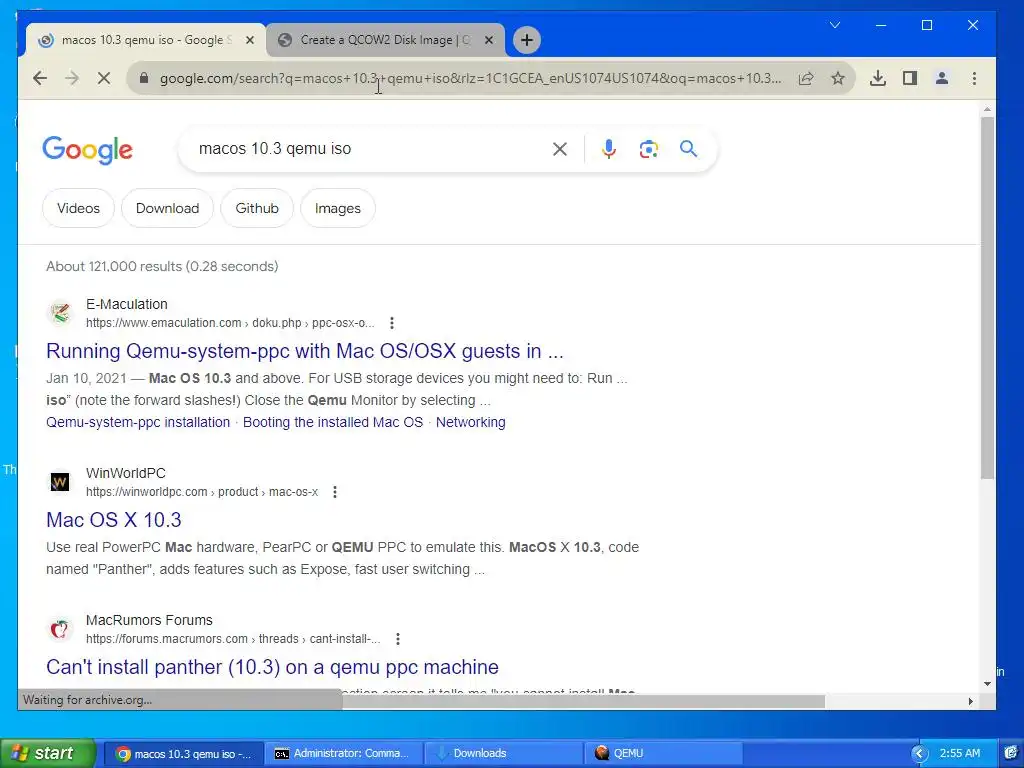Click Chrome taskbar button 'macos 10.3 qemu iso'
This screenshot has height=768, width=1024.
click(x=185, y=754)
